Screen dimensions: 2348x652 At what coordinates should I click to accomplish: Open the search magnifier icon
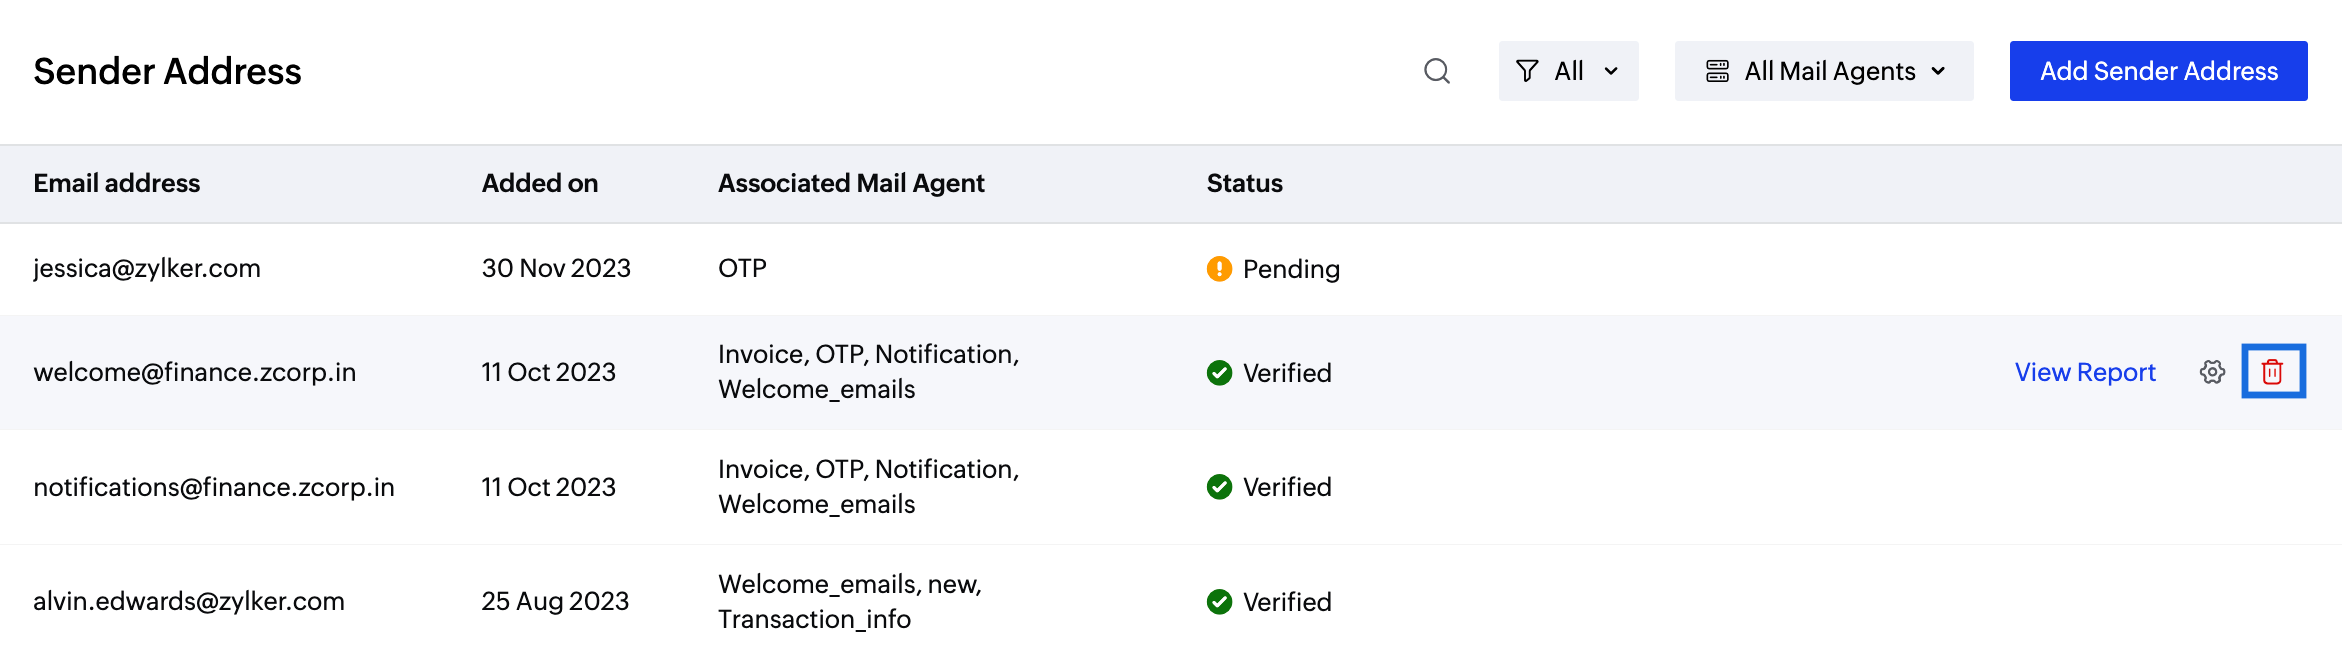point(1437,71)
